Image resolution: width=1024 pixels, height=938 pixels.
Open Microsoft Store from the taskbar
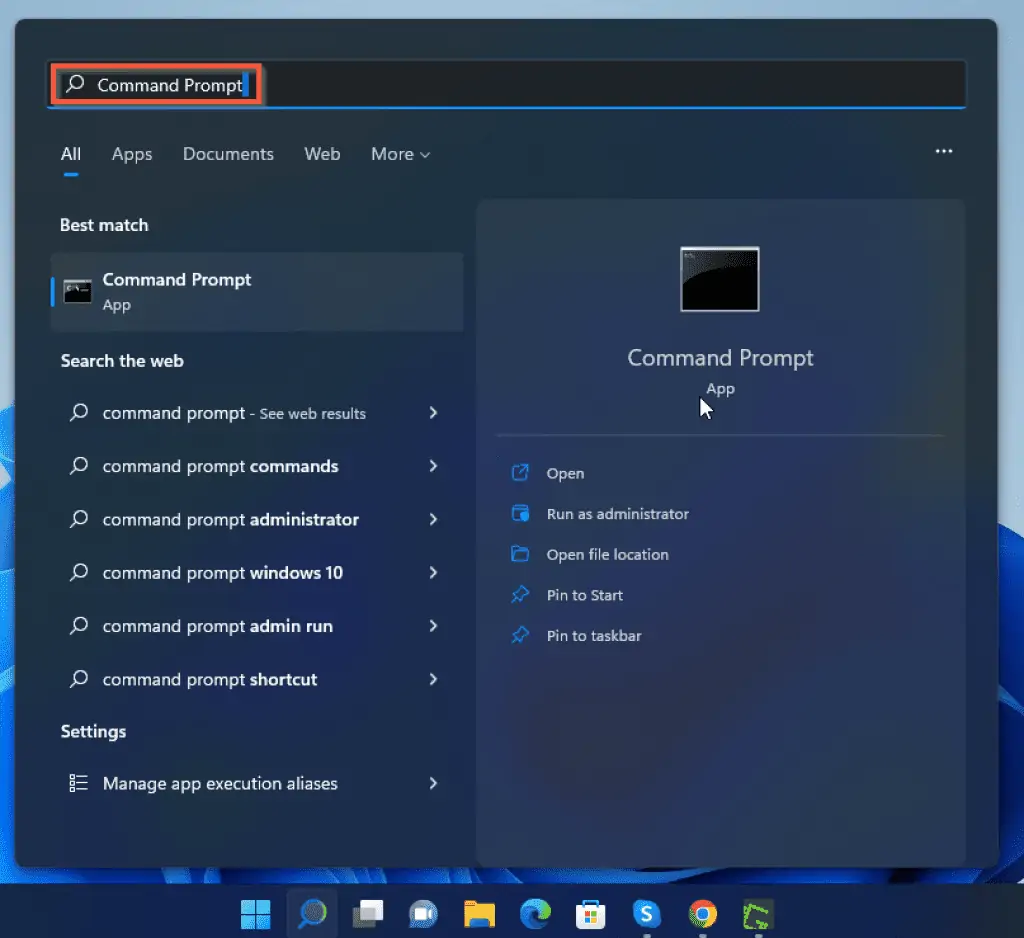point(590,914)
